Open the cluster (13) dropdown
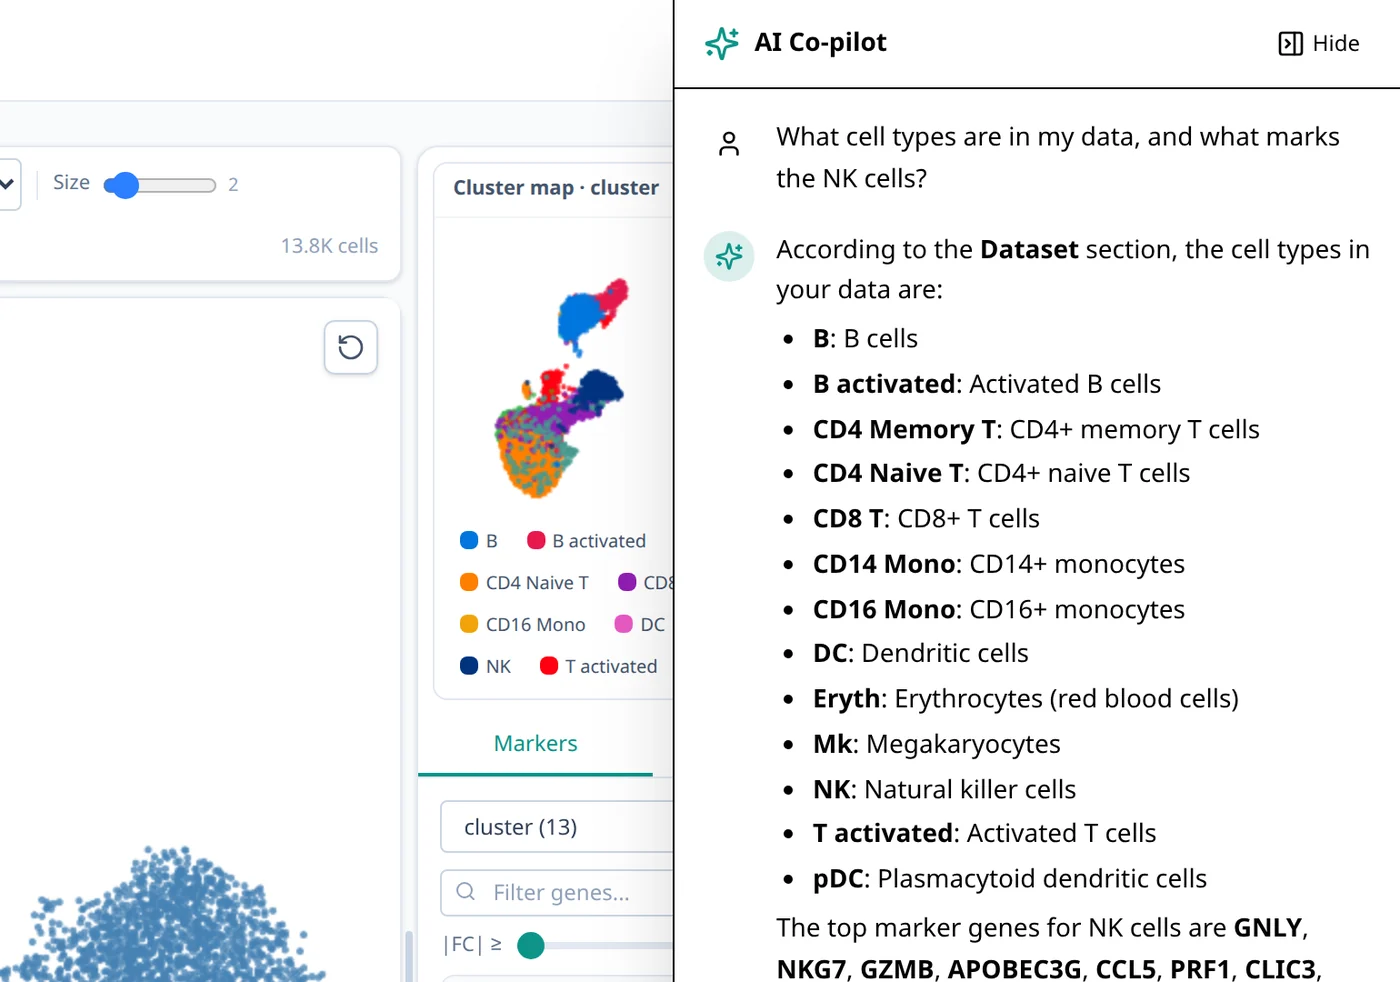The width and height of the screenshot is (1400, 982). coord(557,827)
